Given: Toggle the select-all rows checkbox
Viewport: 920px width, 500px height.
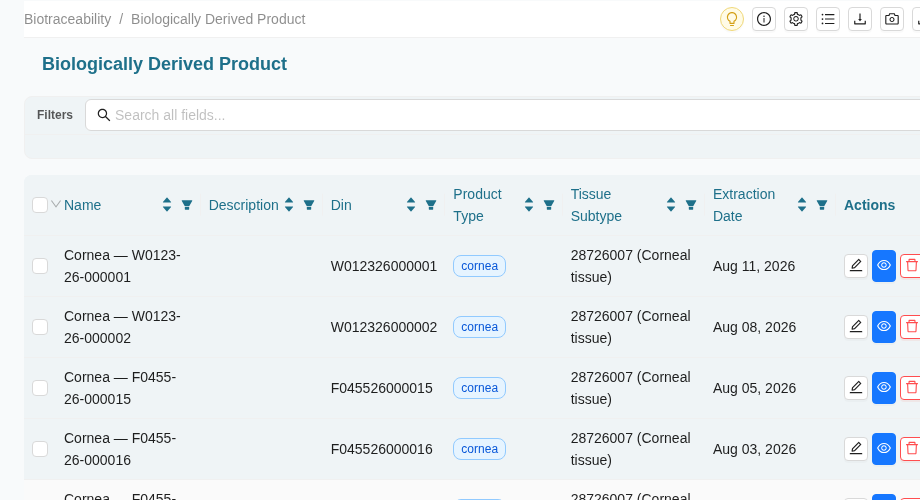Looking at the screenshot, I should [40, 205].
